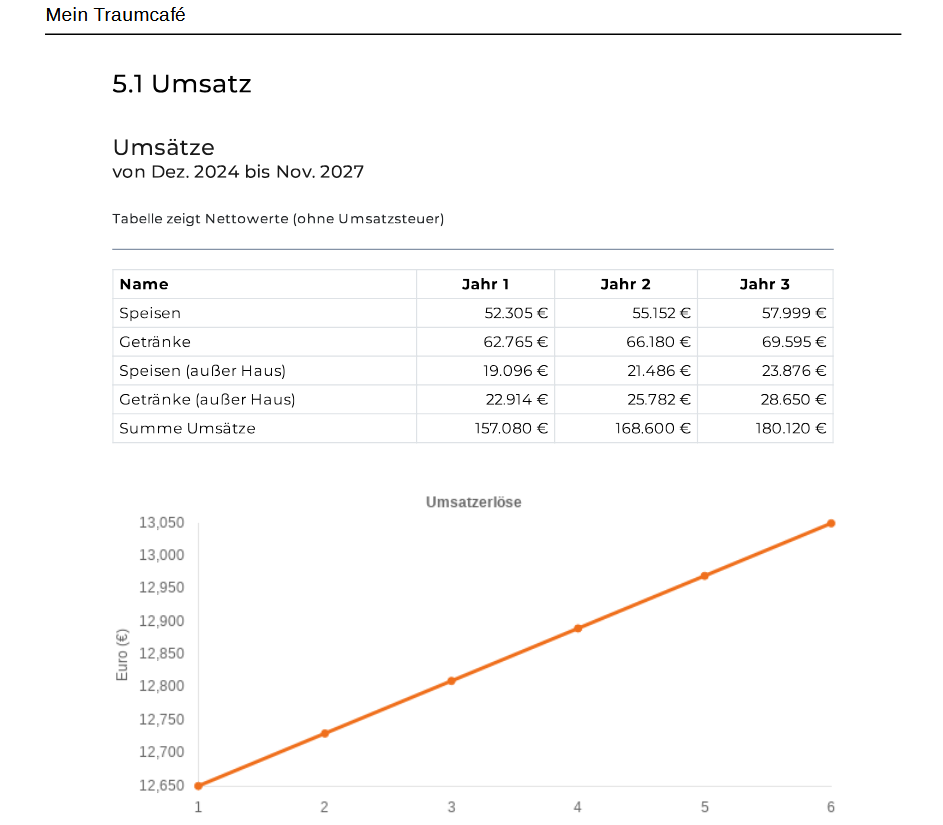Click the cell value 22.914 €

click(517, 400)
